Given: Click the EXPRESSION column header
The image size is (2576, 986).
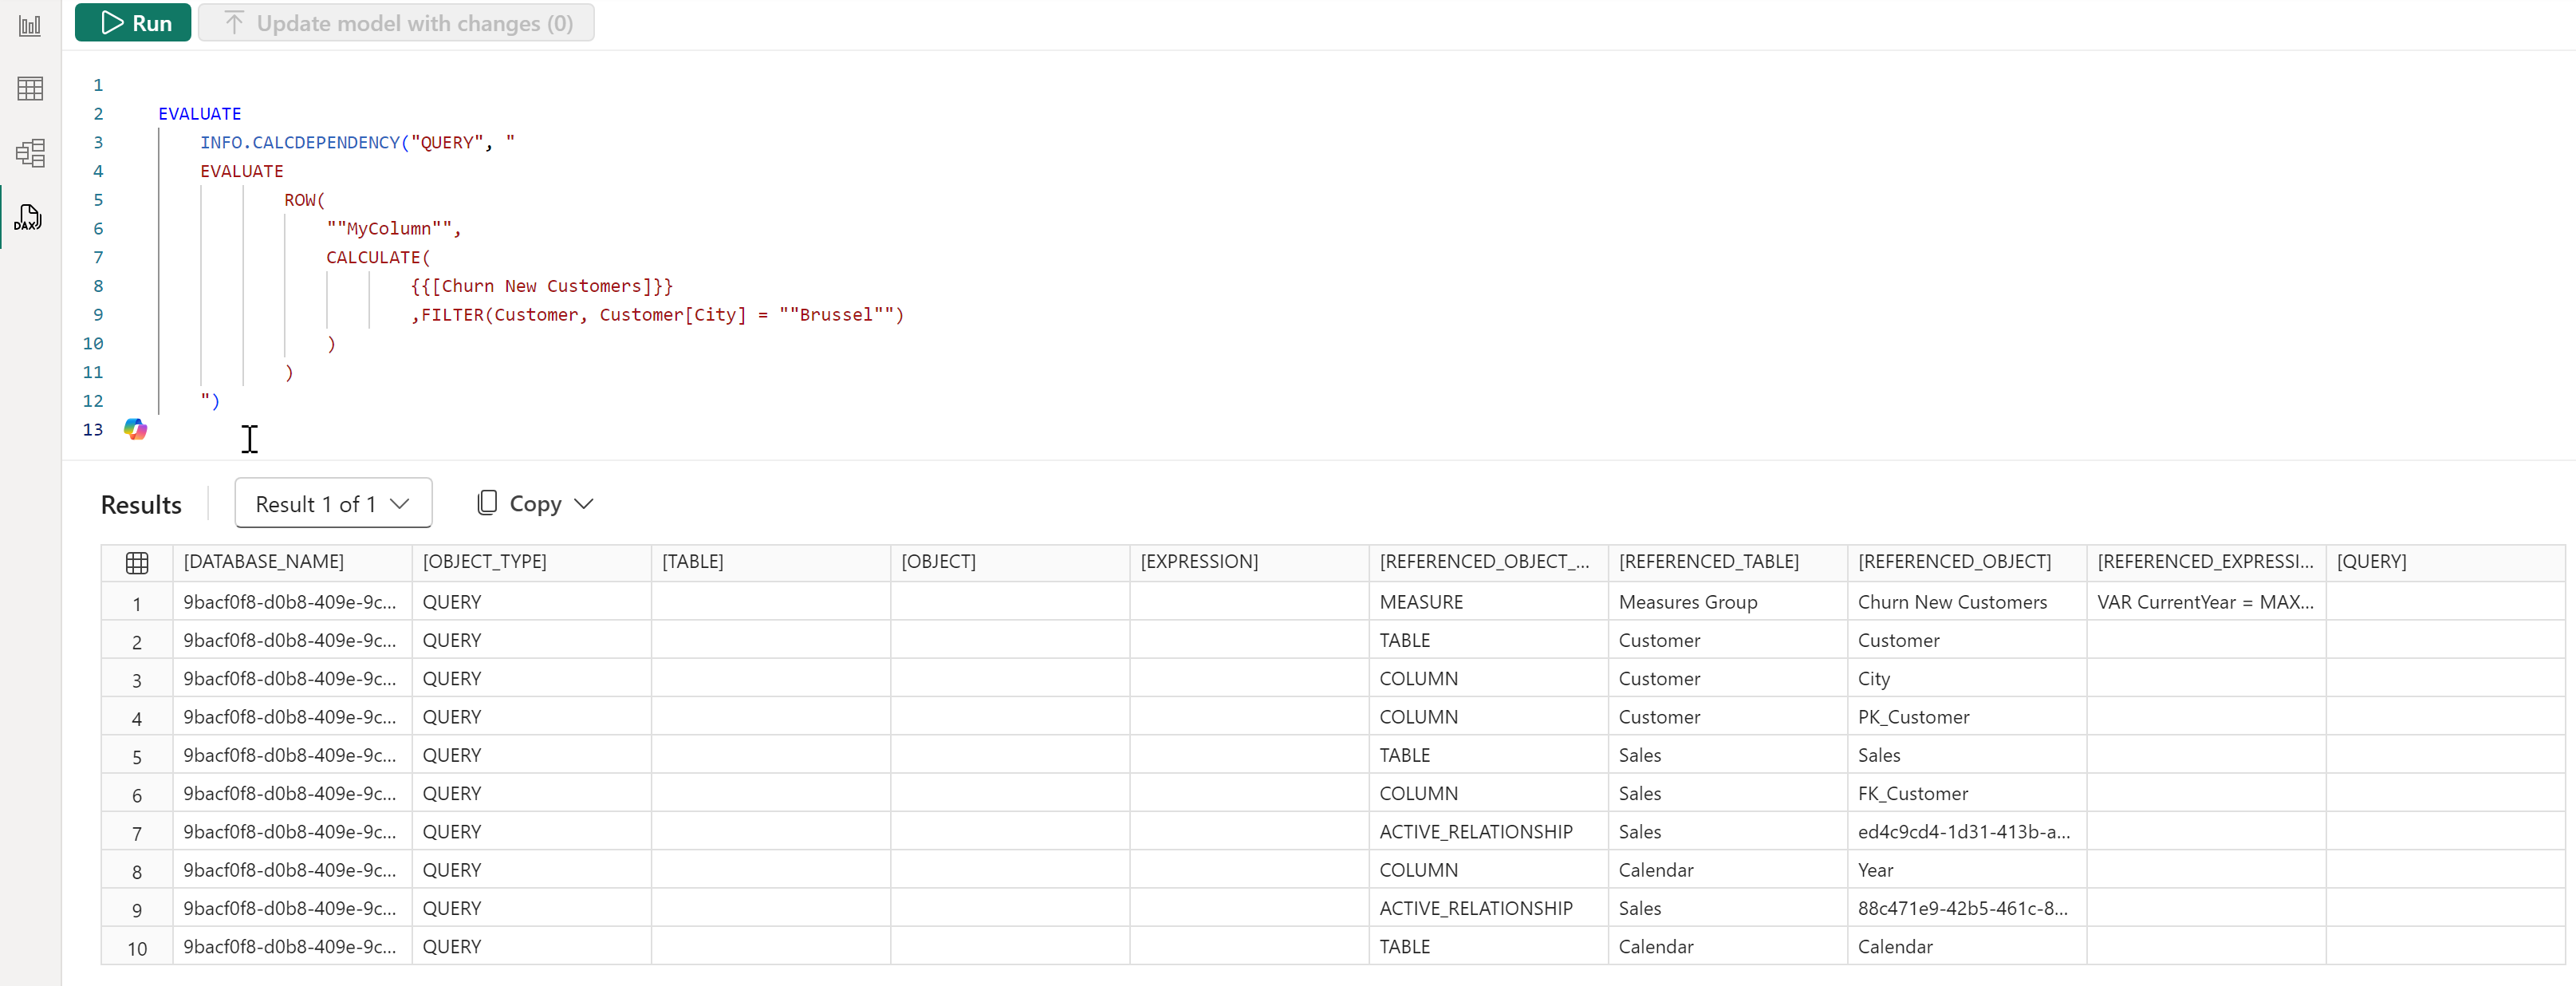Looking at the screenshot, I should (1249, 562).
